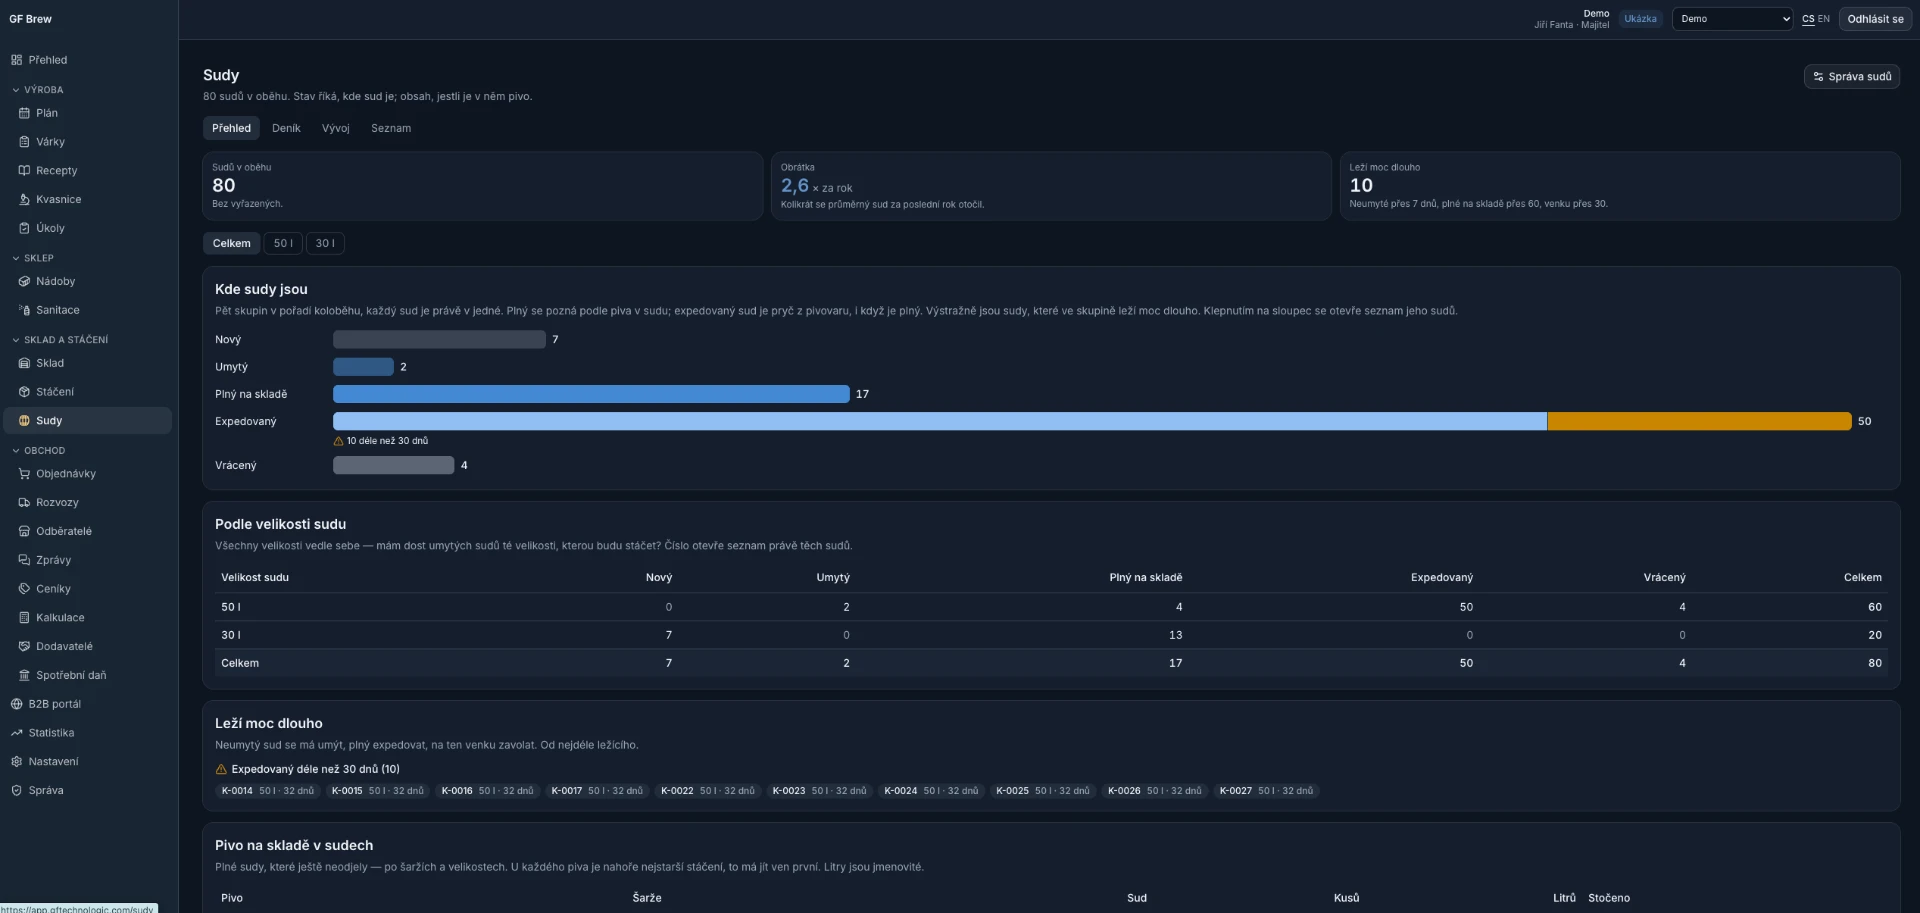1920x913 pixels.
Task: Click the Plný na skladě bar
Action: point(591,394)
